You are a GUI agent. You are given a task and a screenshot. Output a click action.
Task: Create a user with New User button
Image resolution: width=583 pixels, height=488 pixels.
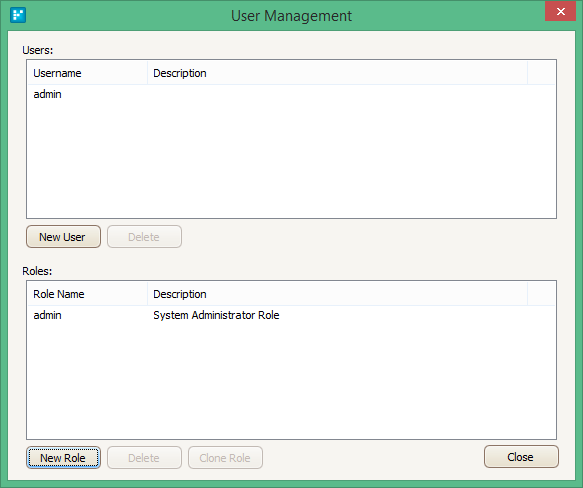coord(63,237)
